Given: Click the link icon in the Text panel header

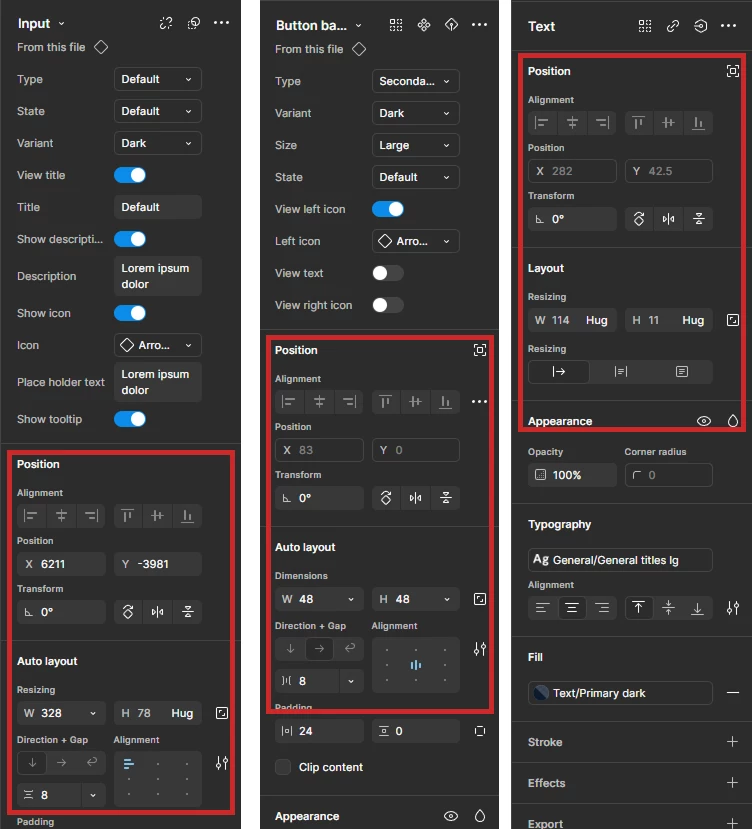Looking at the screenshot, I should click(x=673, y=26).
